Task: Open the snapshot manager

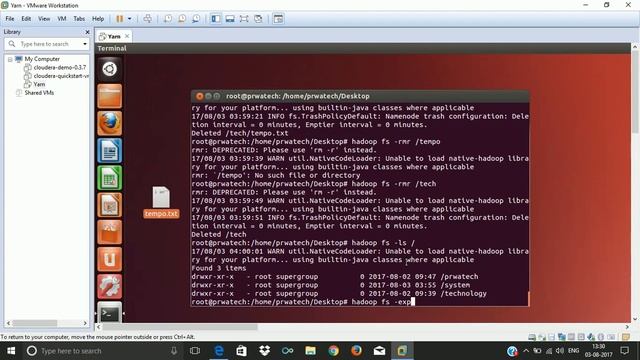Action: point(196,19)
